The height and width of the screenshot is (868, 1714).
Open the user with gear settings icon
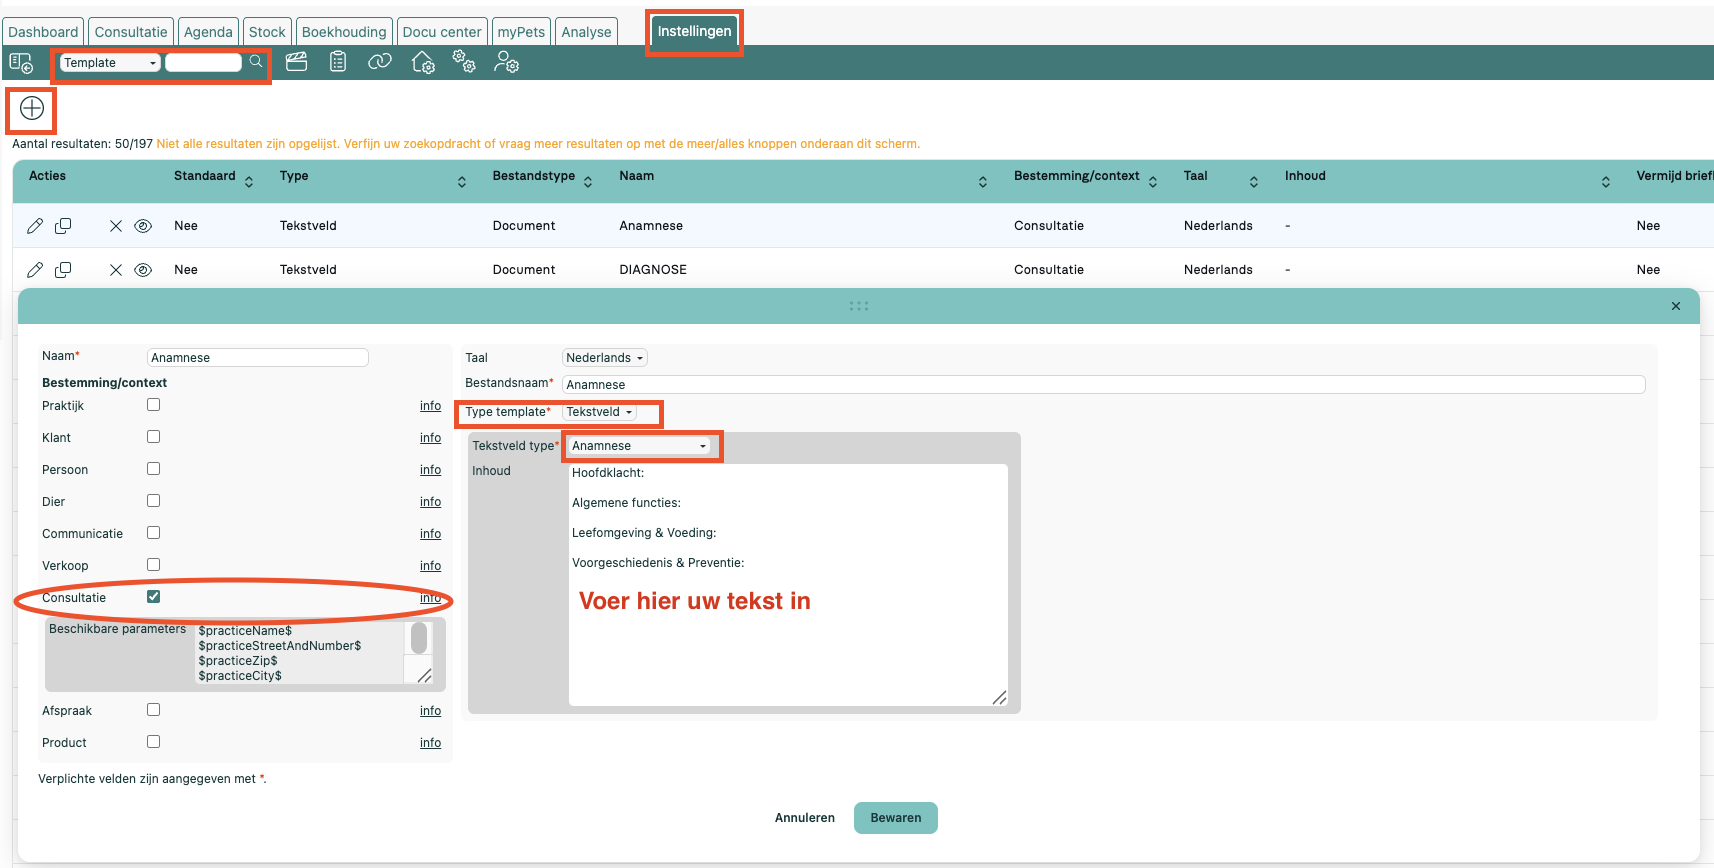pos(507,63)
